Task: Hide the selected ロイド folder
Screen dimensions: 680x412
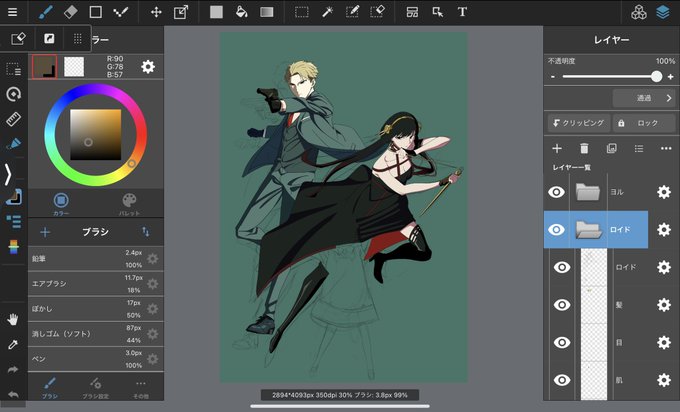Action: [x=556, y=229]
